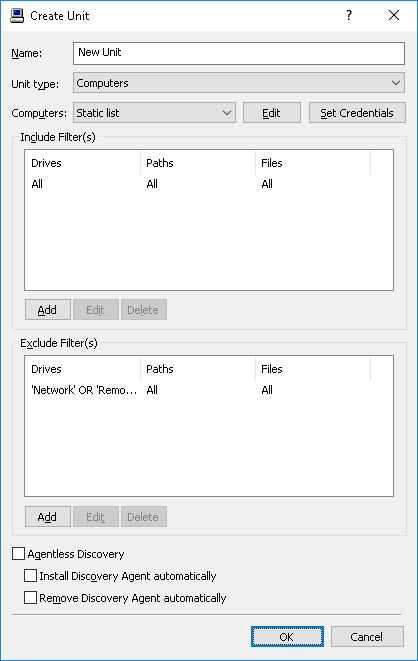Click the question mark help icon
The image size is (418, 661).
coord(349,16)
